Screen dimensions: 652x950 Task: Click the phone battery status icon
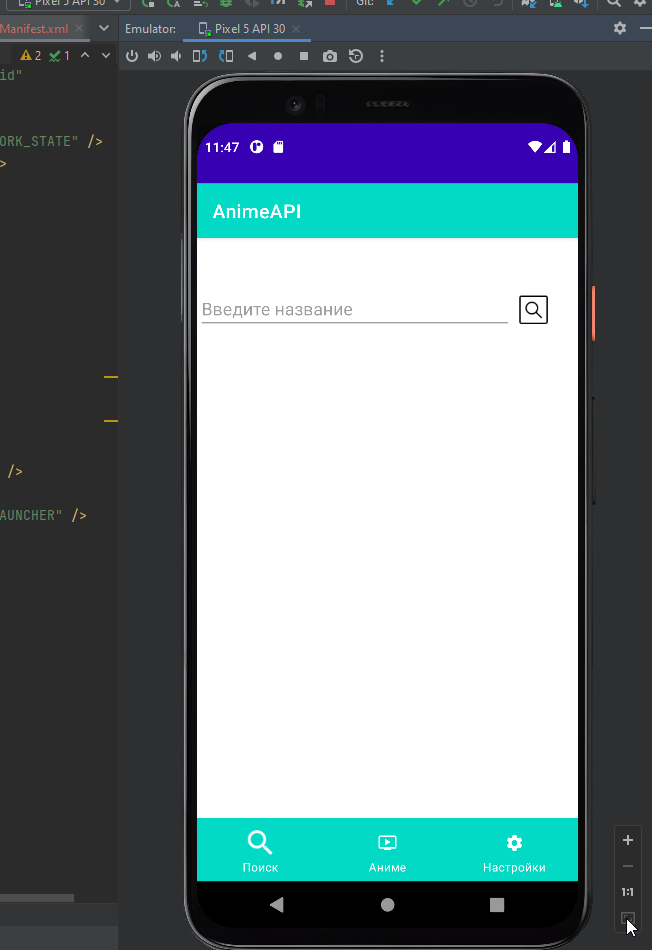coord(566,147)
